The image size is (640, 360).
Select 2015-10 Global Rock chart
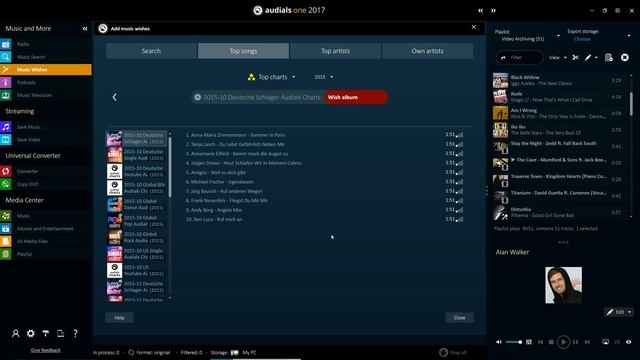136,238
